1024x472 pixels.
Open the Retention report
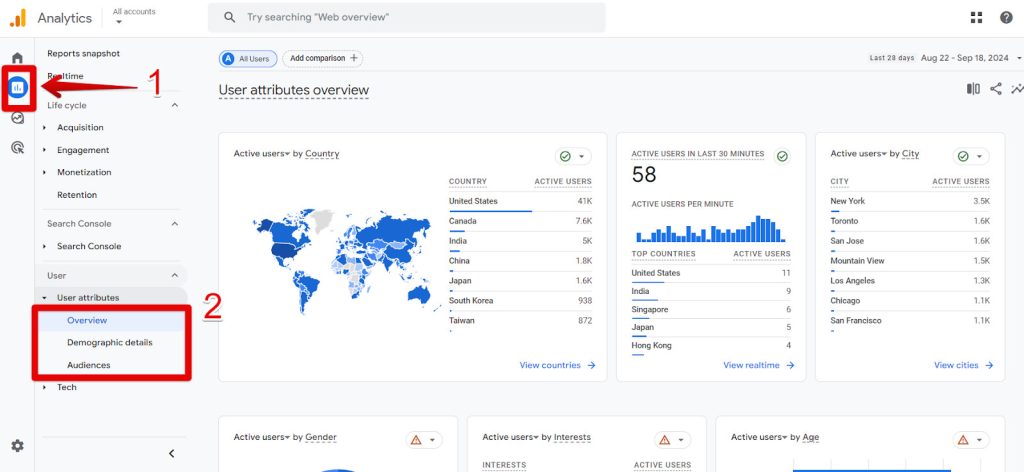point(77,195)
